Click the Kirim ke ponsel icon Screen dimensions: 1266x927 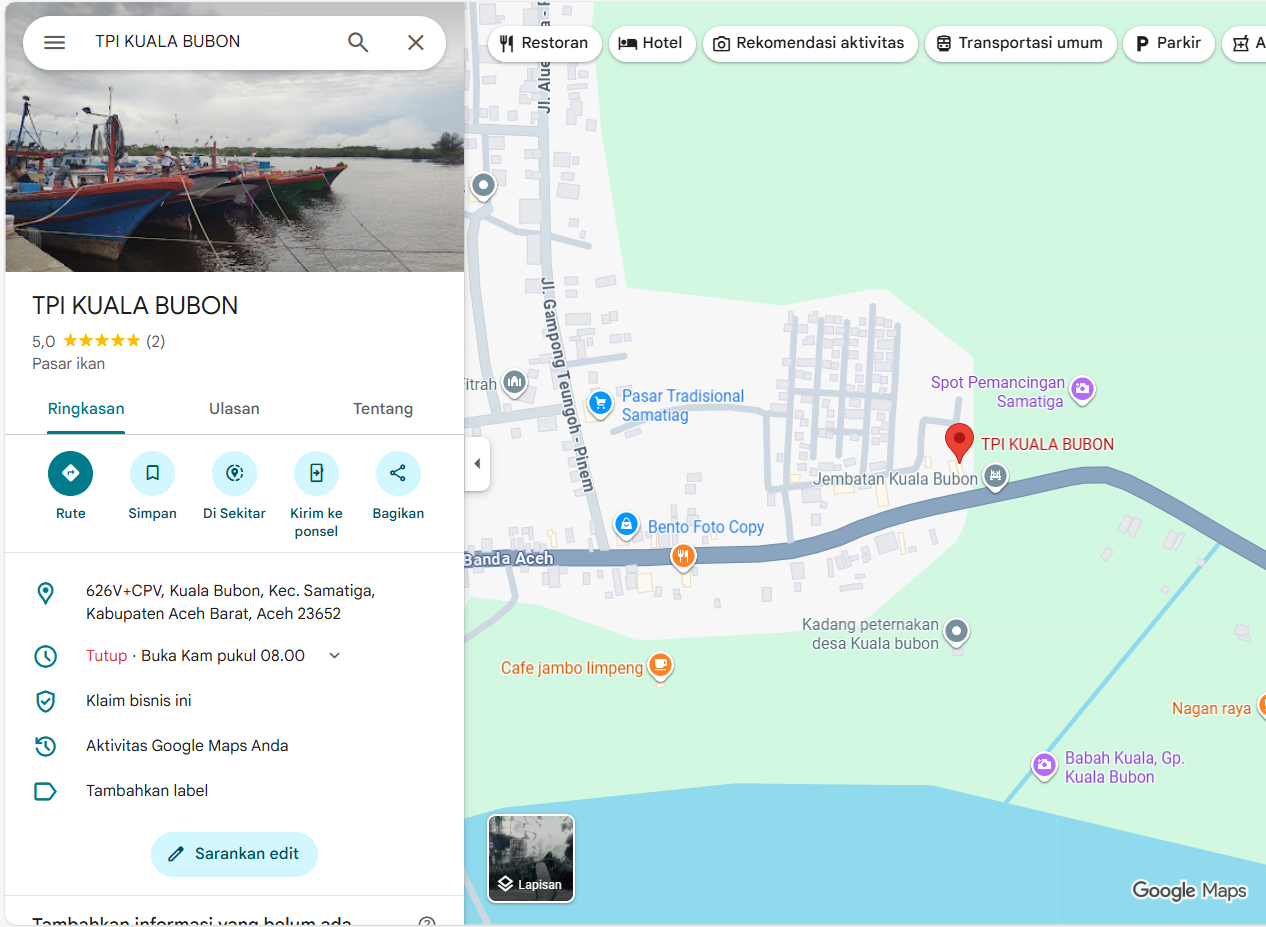pyautogui.click(x=316, y=473)
